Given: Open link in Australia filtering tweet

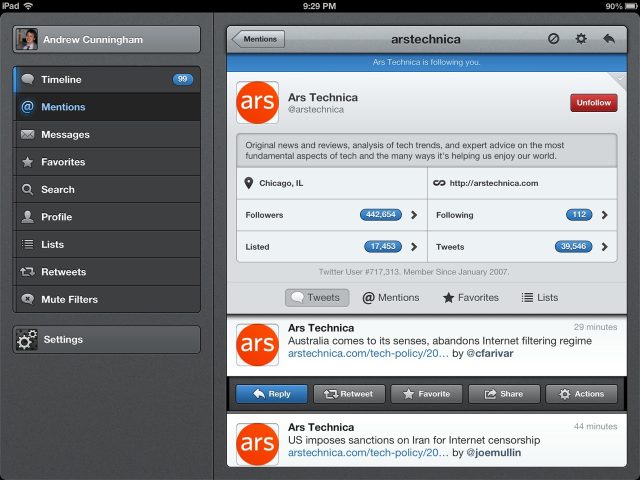Looking at the screenshot, I should (368, 353).
